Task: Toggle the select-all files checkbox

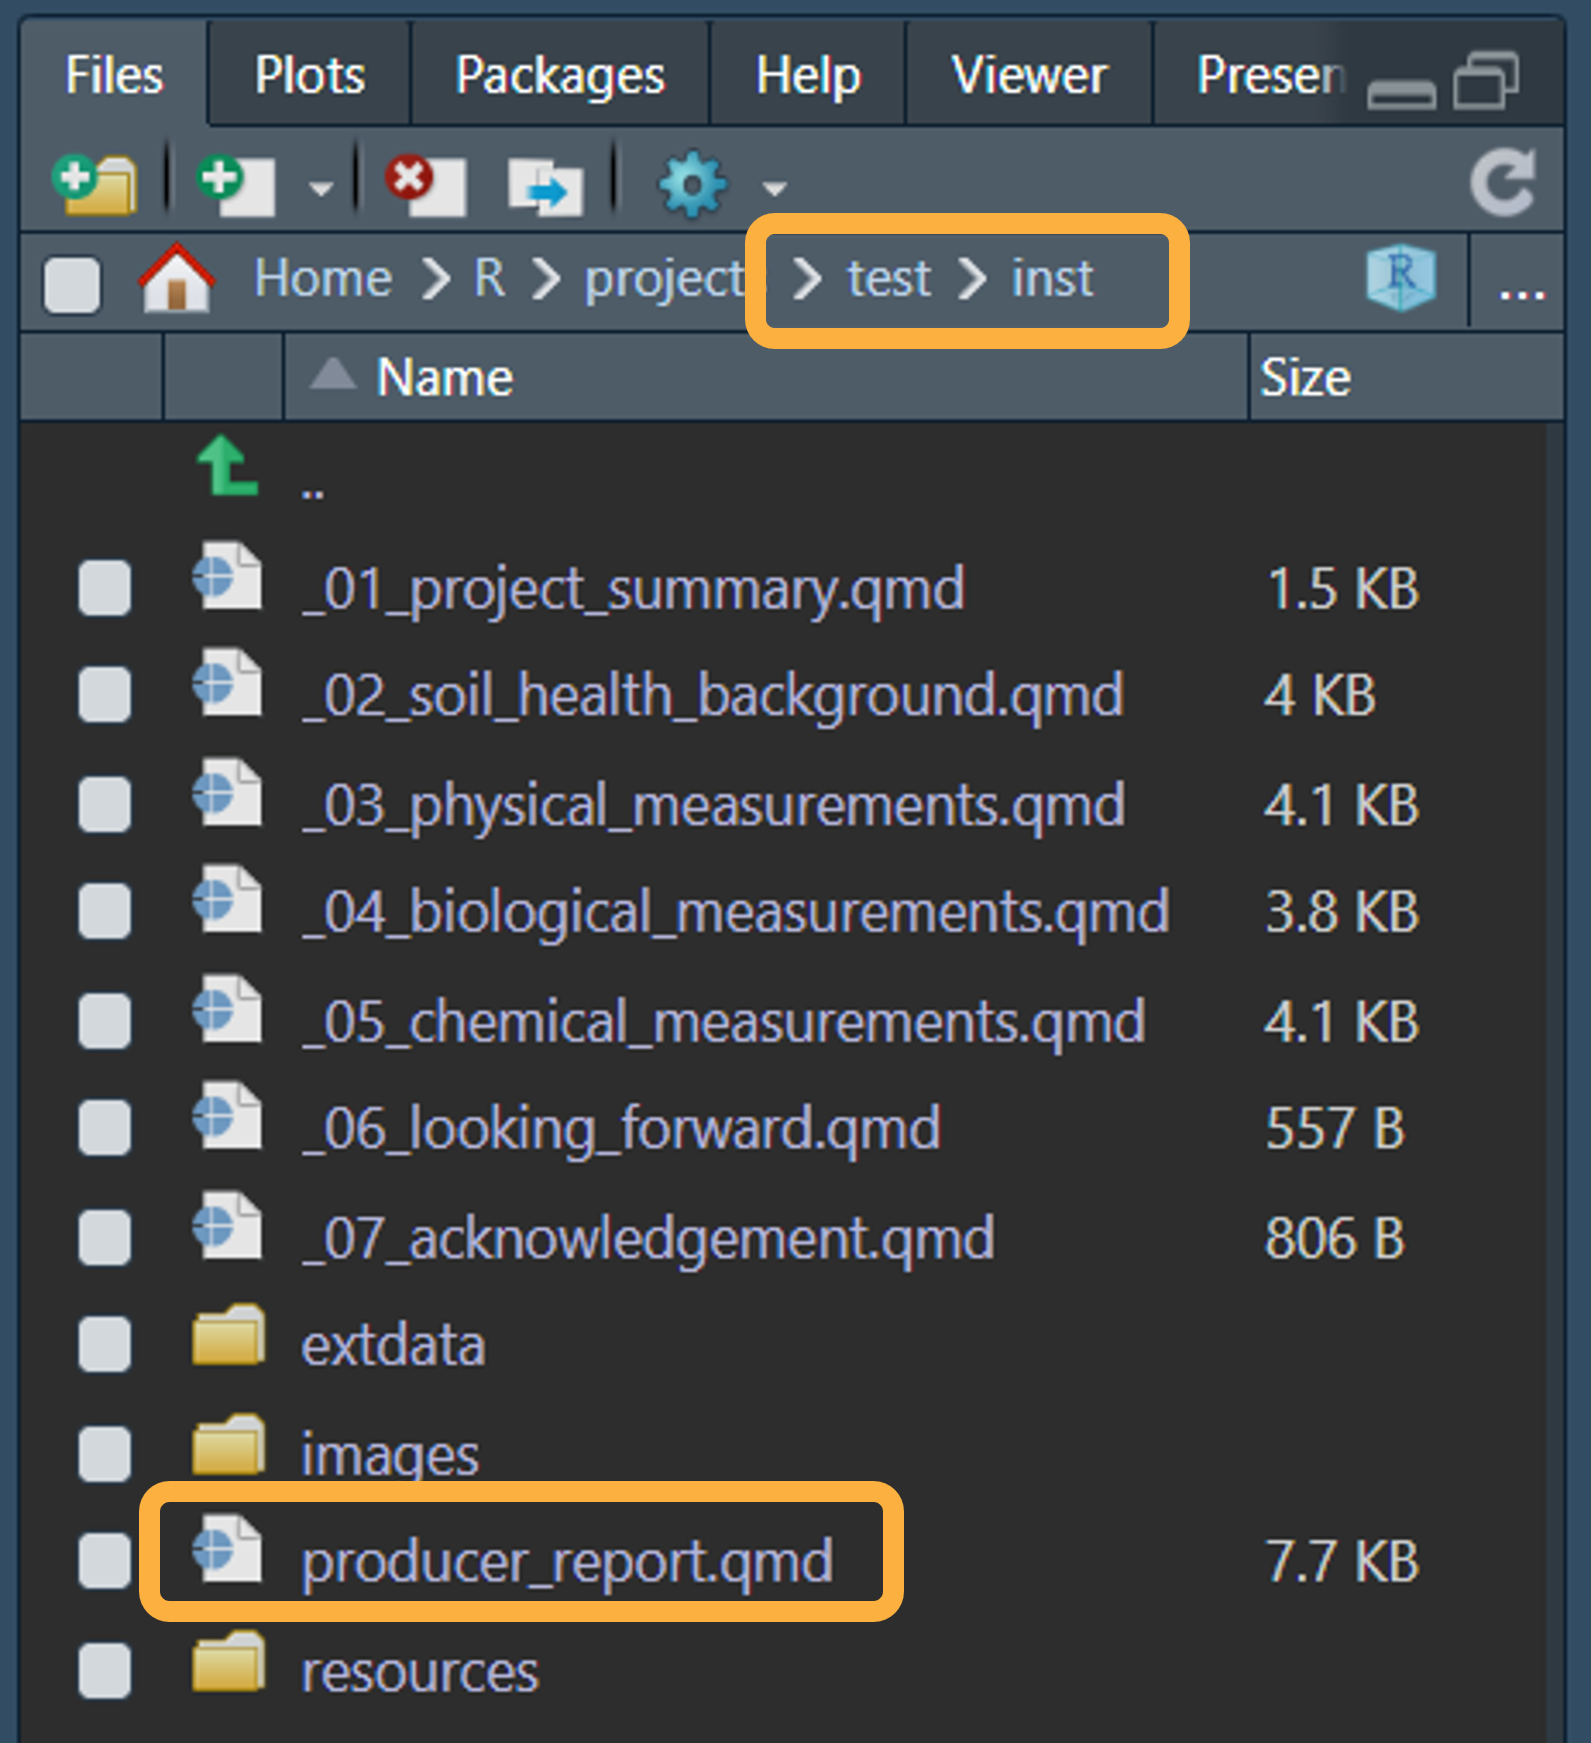Action: (x=72, y=284)
